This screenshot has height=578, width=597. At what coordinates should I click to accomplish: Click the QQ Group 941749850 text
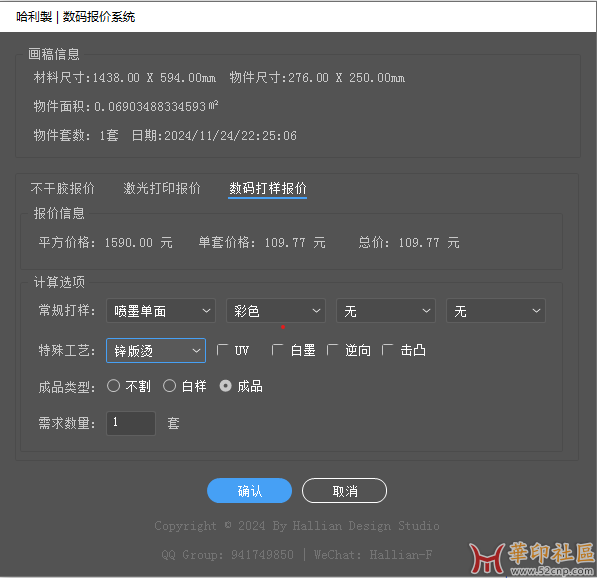click(227, 554)
